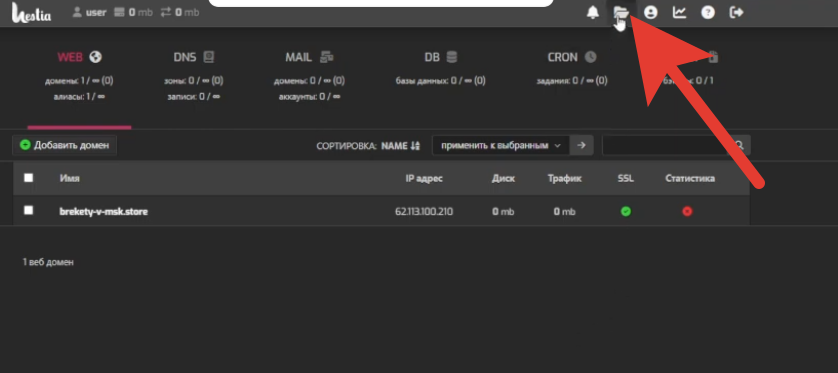This screenshot has width=838, height=373.
Task: Click the logout icon
Action: (737, 12)
